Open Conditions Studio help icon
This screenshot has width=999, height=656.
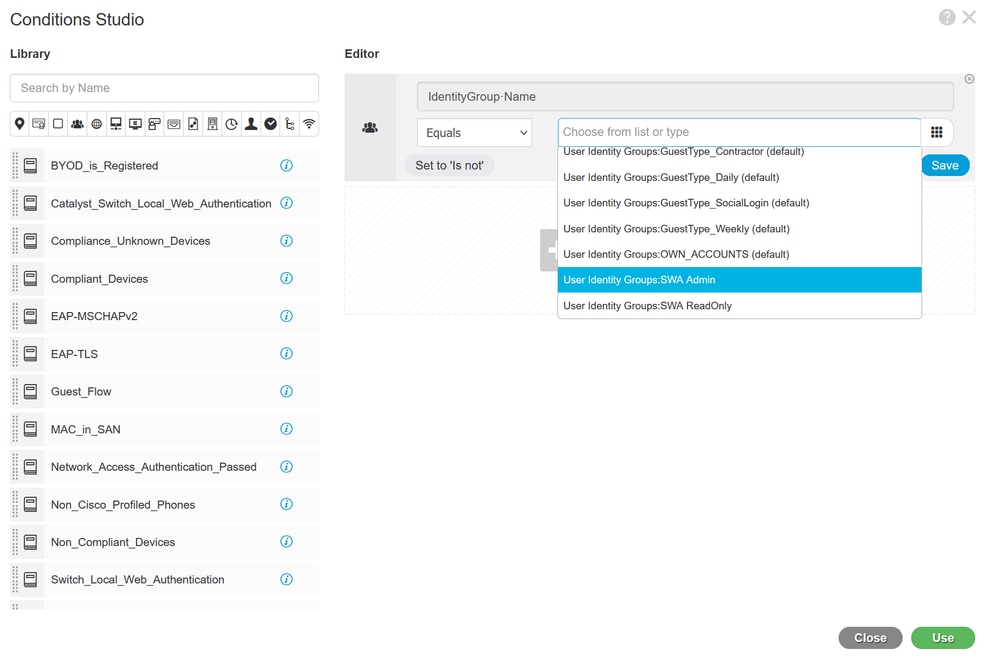947,17
